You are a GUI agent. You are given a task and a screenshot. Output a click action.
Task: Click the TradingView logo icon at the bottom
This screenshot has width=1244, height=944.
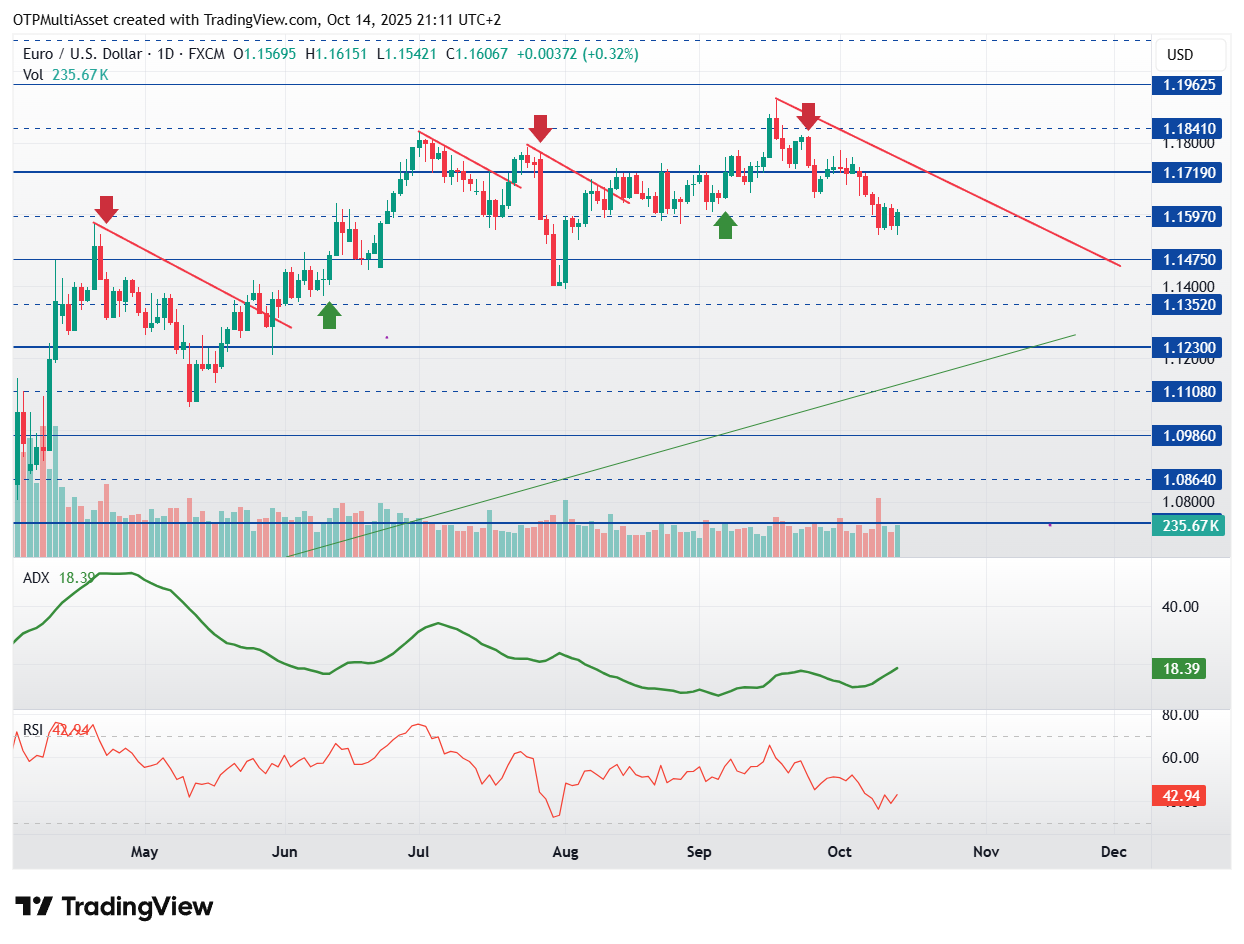click(x=34, y=907)
